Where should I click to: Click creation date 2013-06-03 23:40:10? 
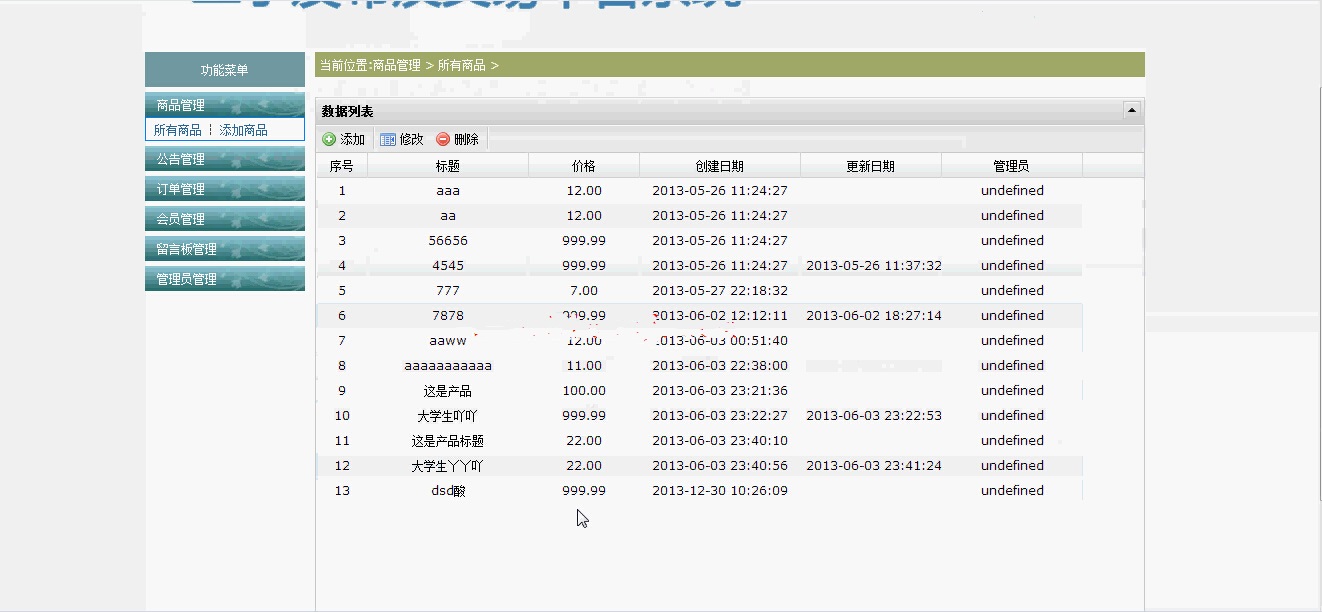point(720,440)
